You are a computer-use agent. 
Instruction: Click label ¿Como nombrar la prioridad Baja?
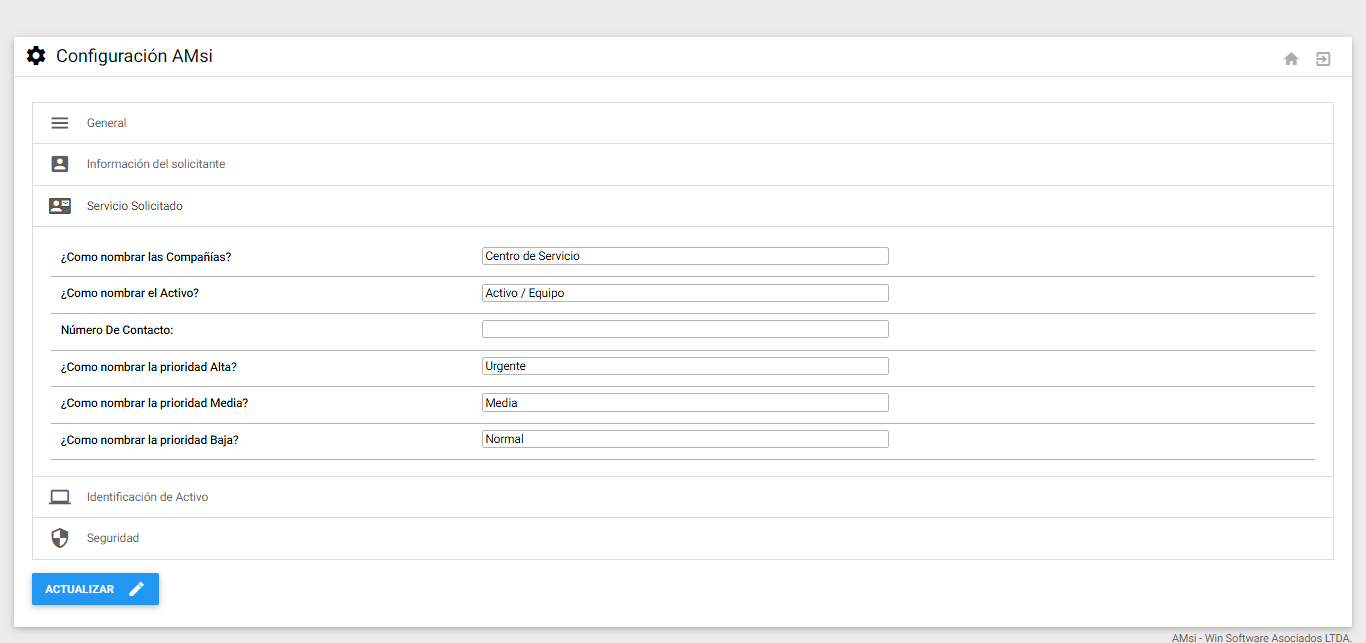150,440
